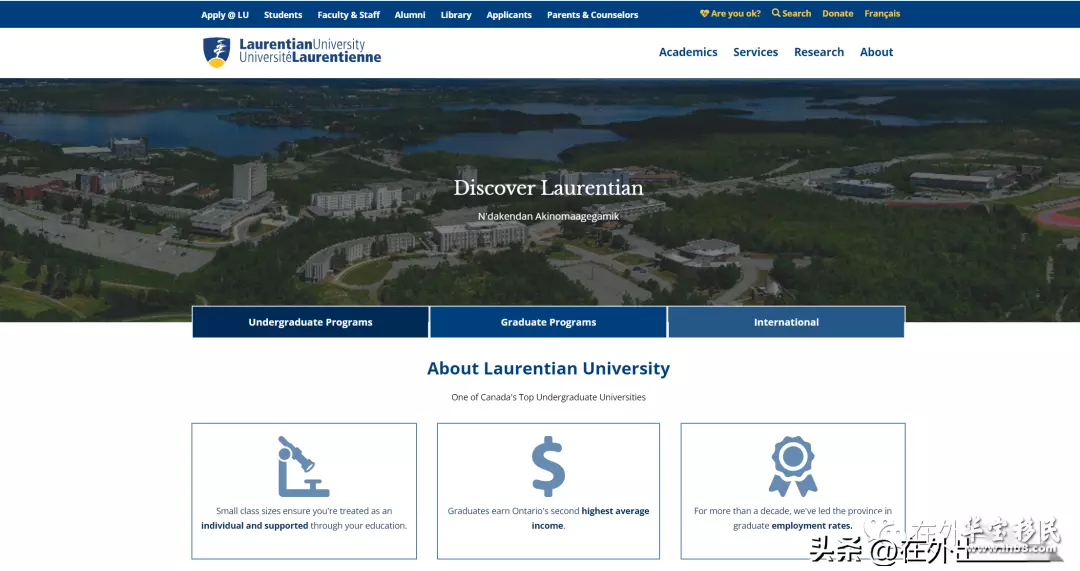1080x571 pixels.
Task: Select Applicants in top bar
Action: click(x=509, y=14)
